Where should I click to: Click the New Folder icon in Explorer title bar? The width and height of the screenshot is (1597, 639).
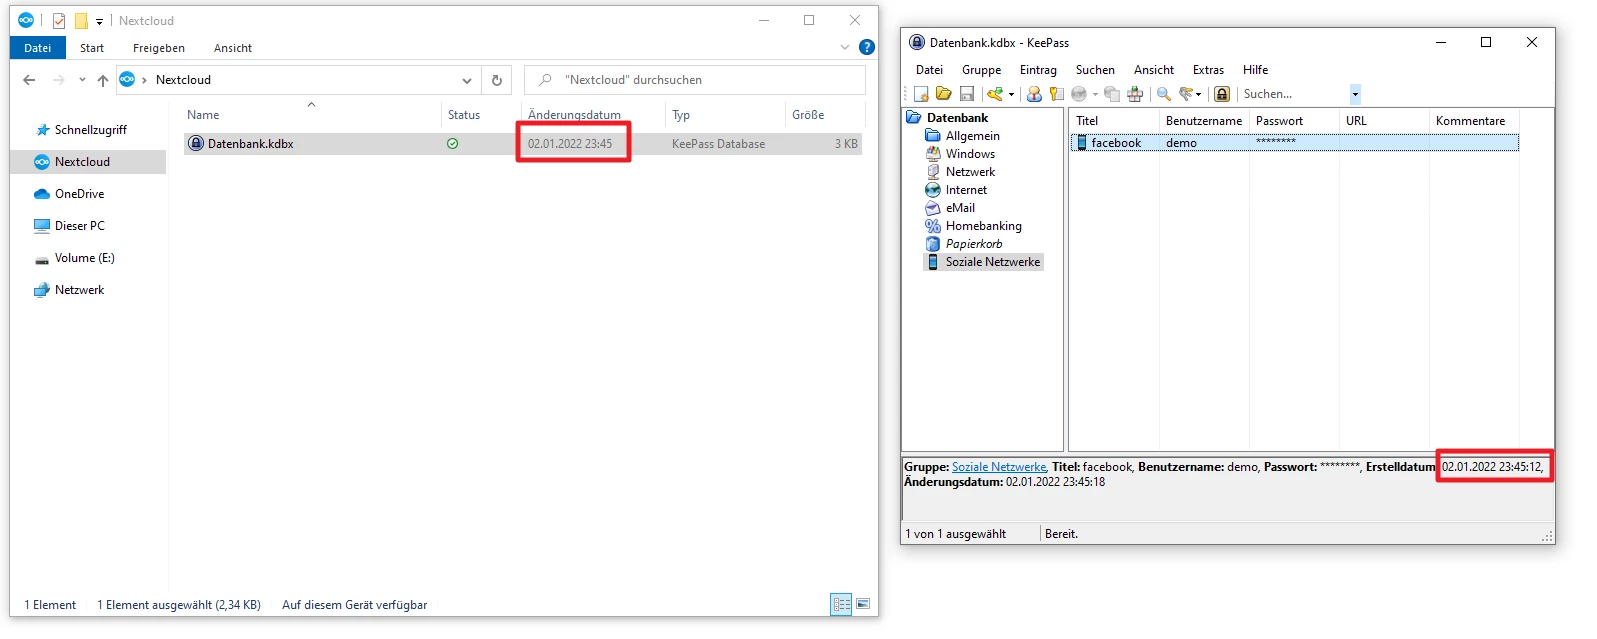click(81, 20)
